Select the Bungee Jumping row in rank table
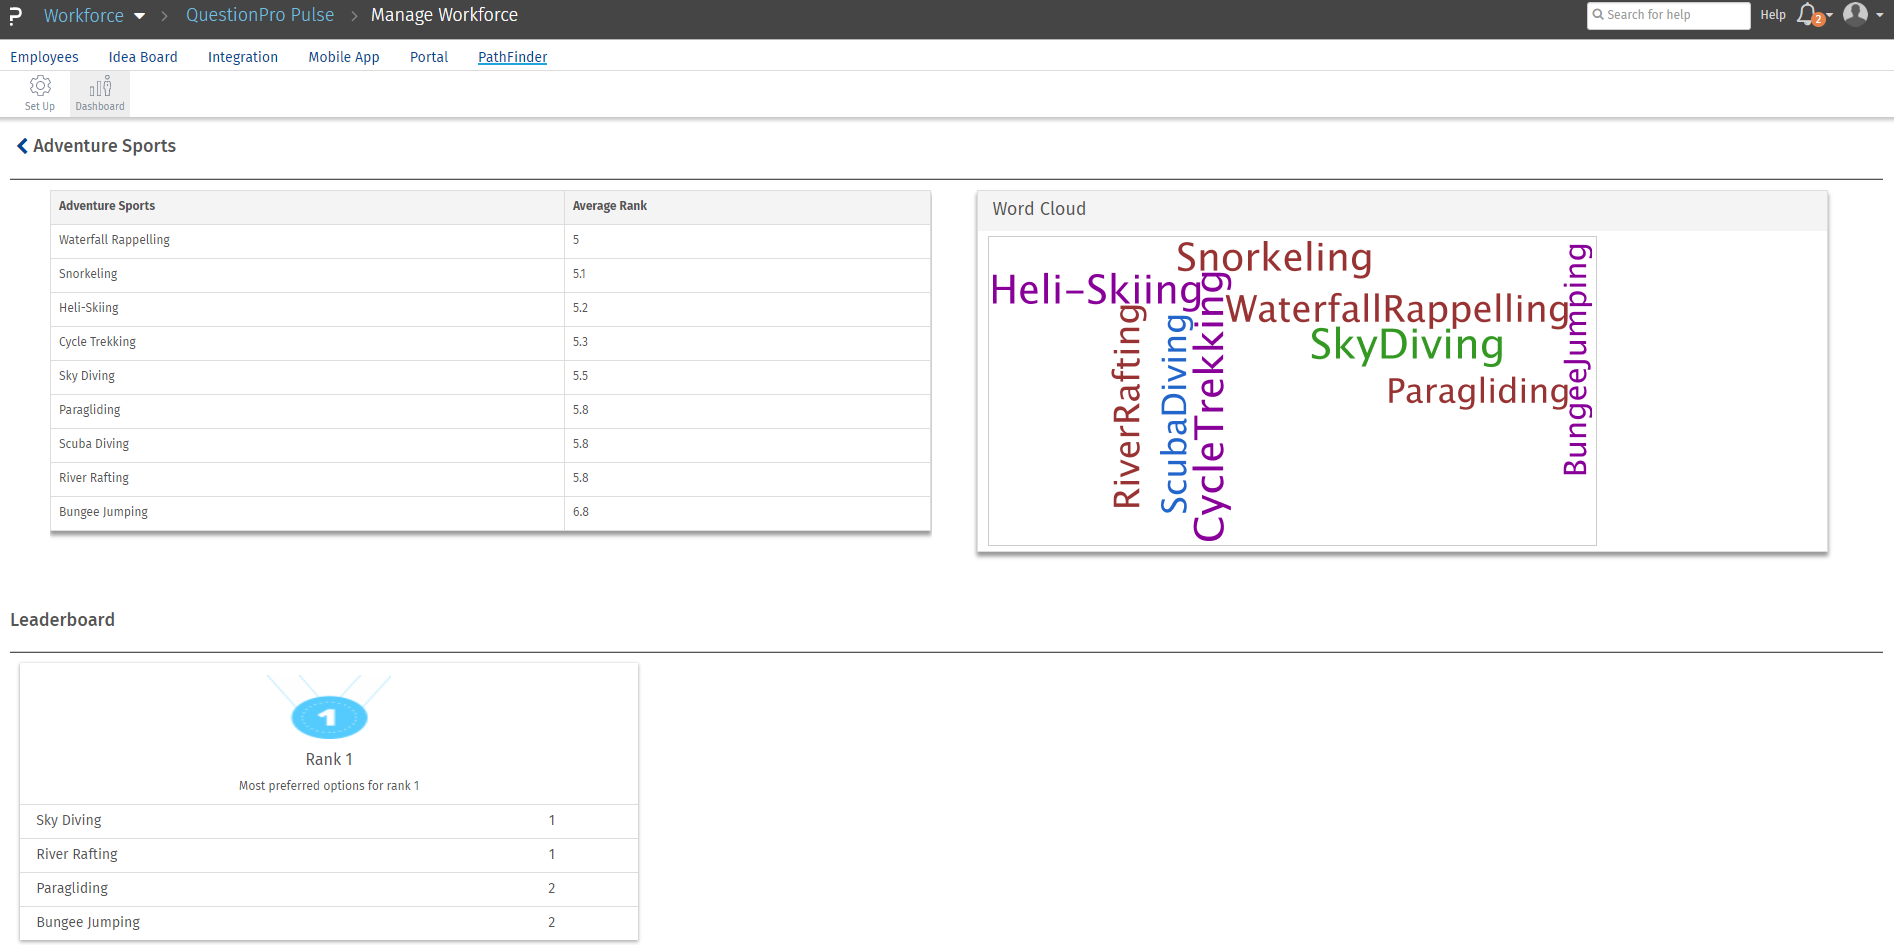The height and width of the screenshot is (945, 1894). (x=491, y=513)
